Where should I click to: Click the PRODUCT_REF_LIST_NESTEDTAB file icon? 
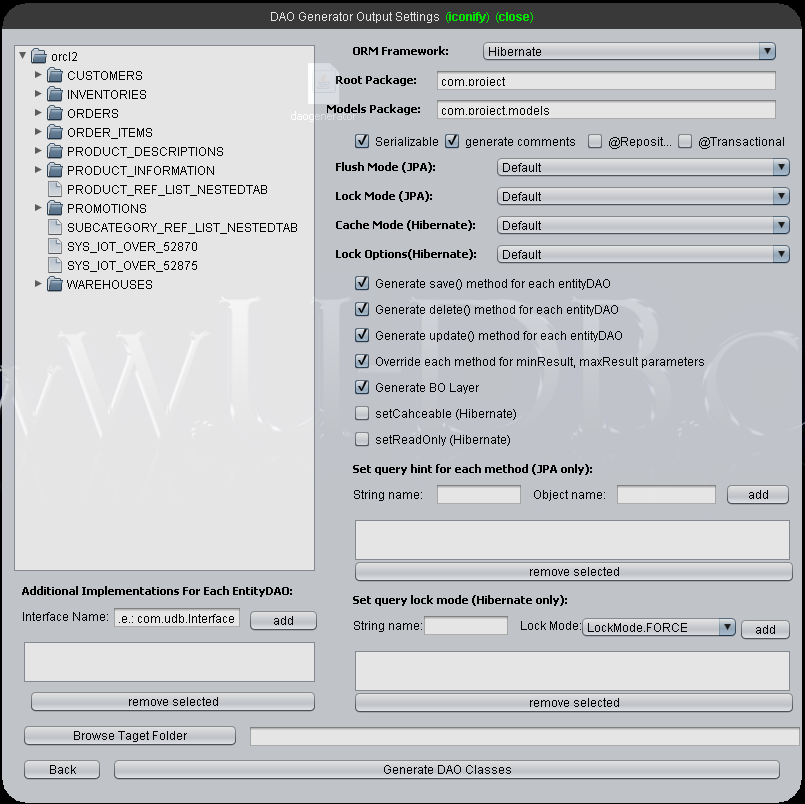tap(54, 189)
